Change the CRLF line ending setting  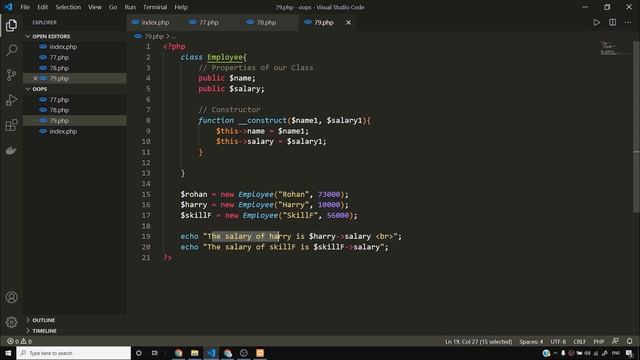point(579,341)
